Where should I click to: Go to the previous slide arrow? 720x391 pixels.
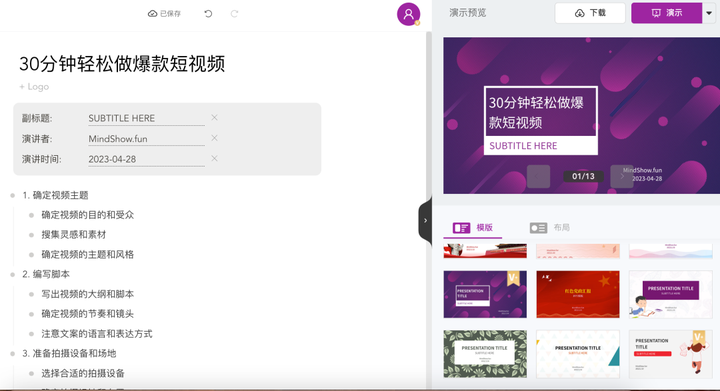pyautogui.click(x=539, y=176)
